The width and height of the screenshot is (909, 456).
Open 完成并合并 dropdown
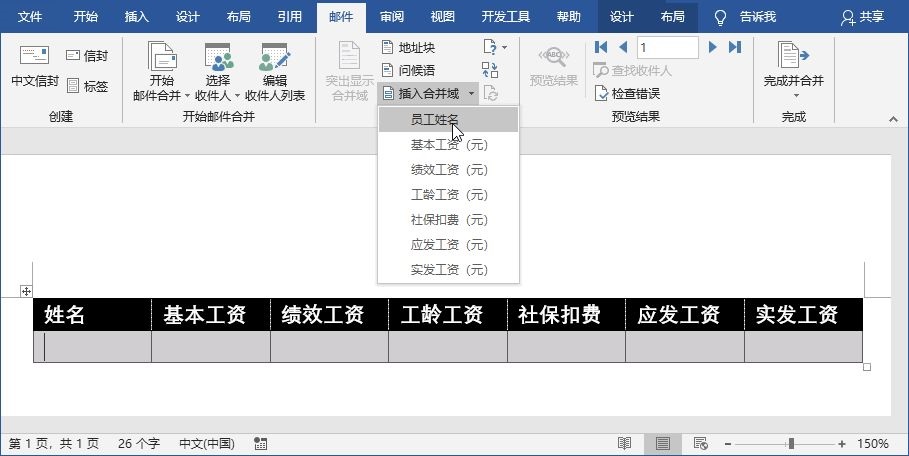tap(794, 71)
